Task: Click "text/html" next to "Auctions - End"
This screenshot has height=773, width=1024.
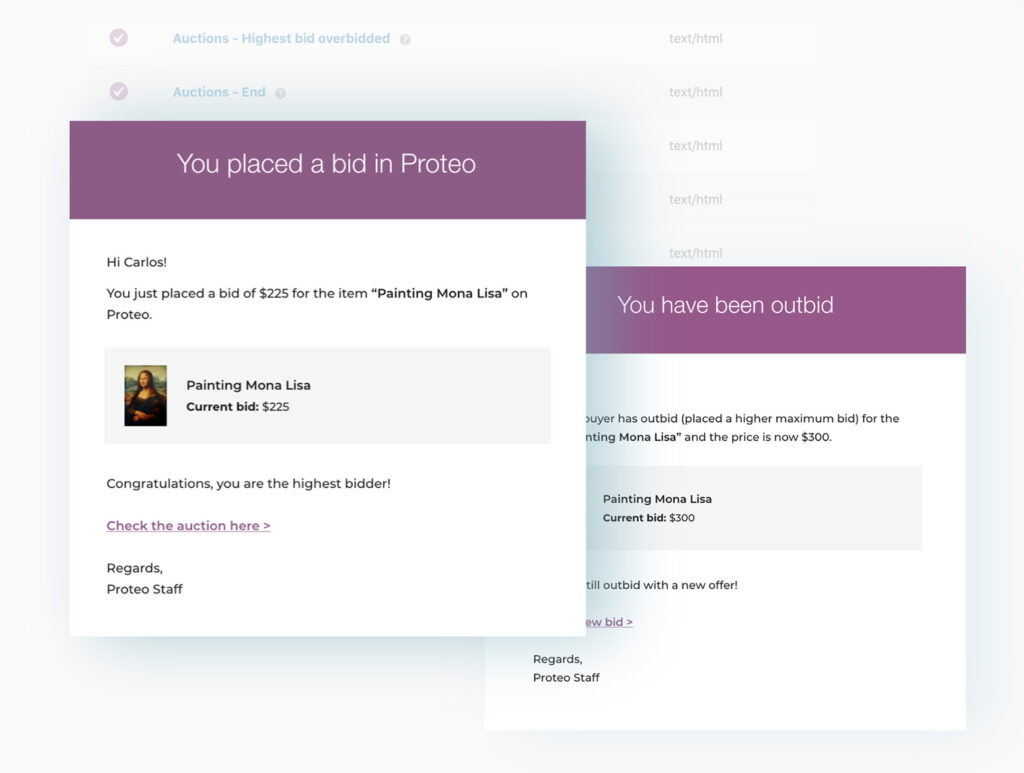Action: (x=695, y=91)
